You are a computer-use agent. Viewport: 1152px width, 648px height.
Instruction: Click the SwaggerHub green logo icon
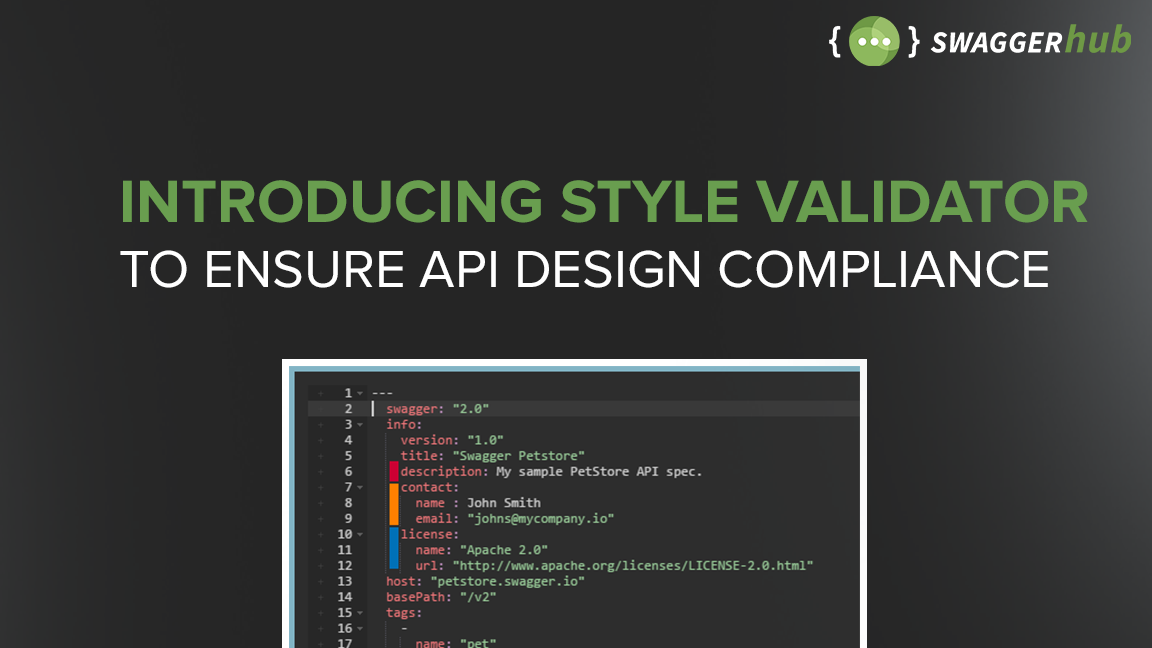pyautogui.click(x=875, y=41)
